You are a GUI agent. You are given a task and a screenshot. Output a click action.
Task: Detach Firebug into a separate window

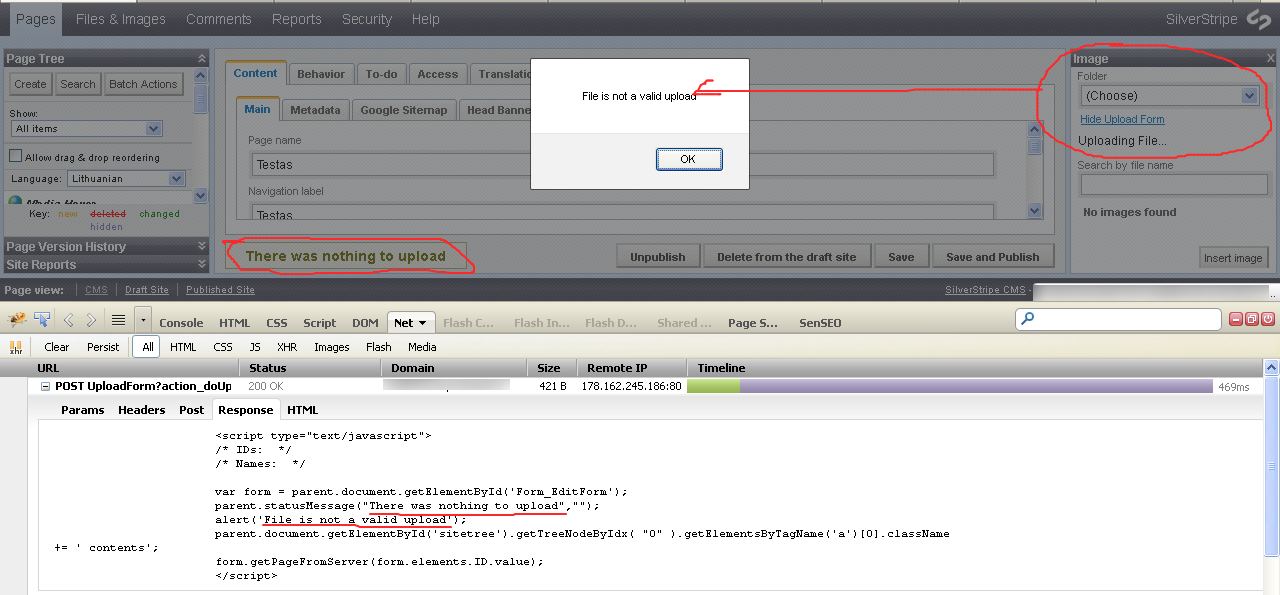1251,319
